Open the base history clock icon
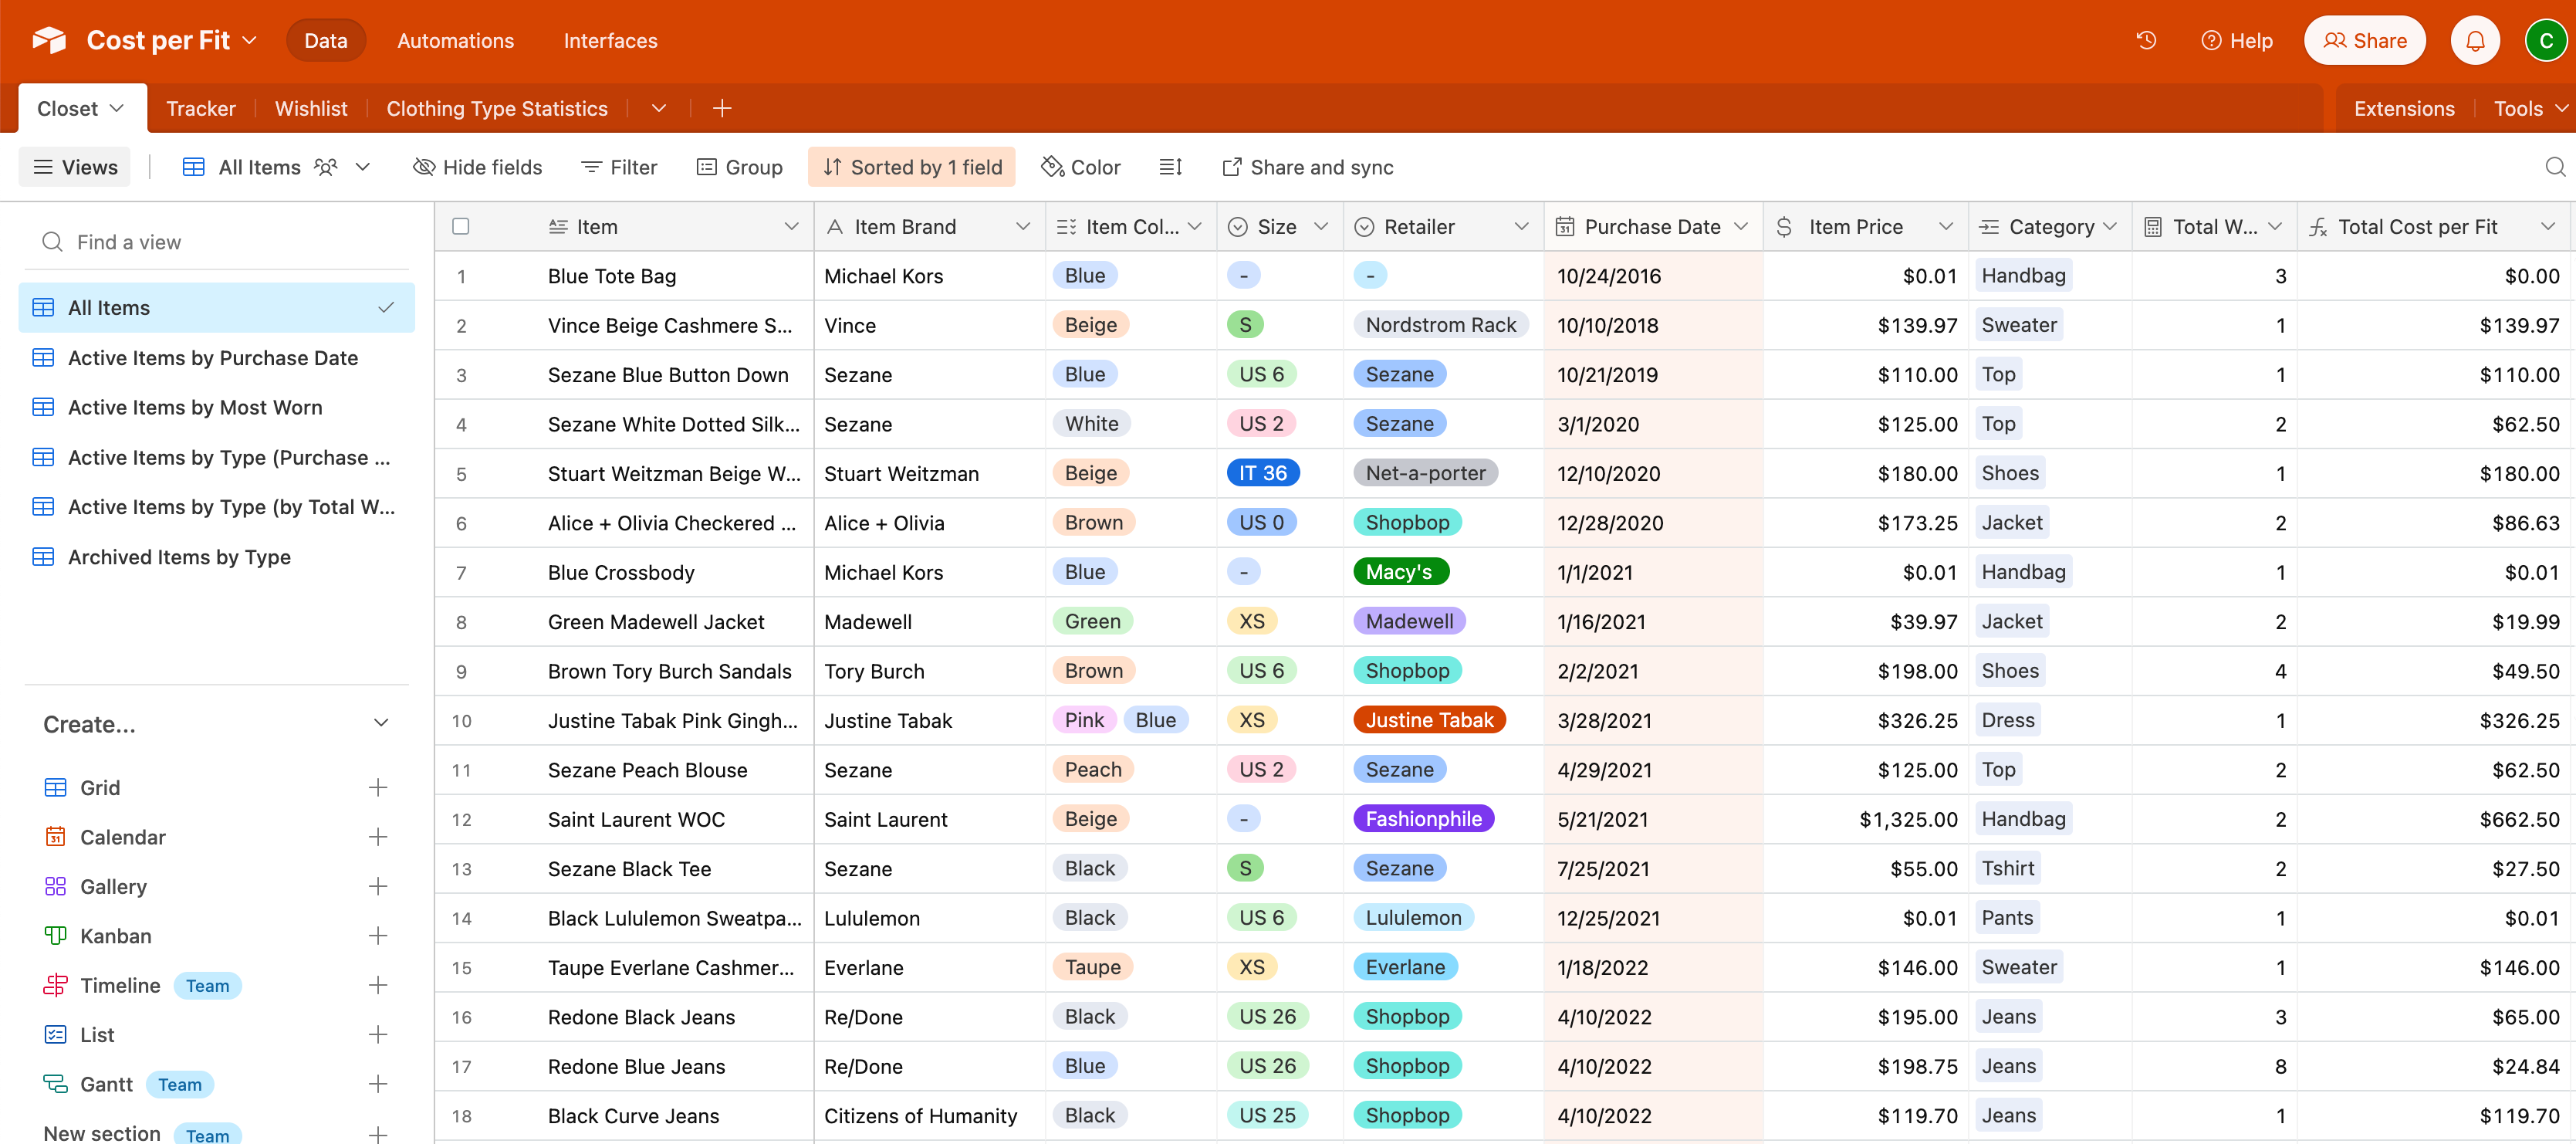The width and height of the screenshot is (2576, 1144). click(x=2146, y=41)
